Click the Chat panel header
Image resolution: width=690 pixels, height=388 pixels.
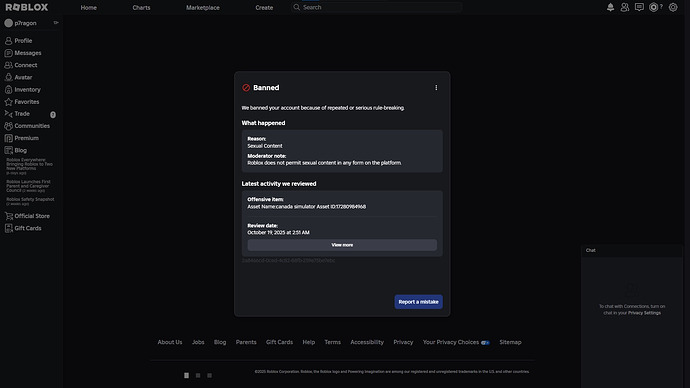click(x=632, y=250)
